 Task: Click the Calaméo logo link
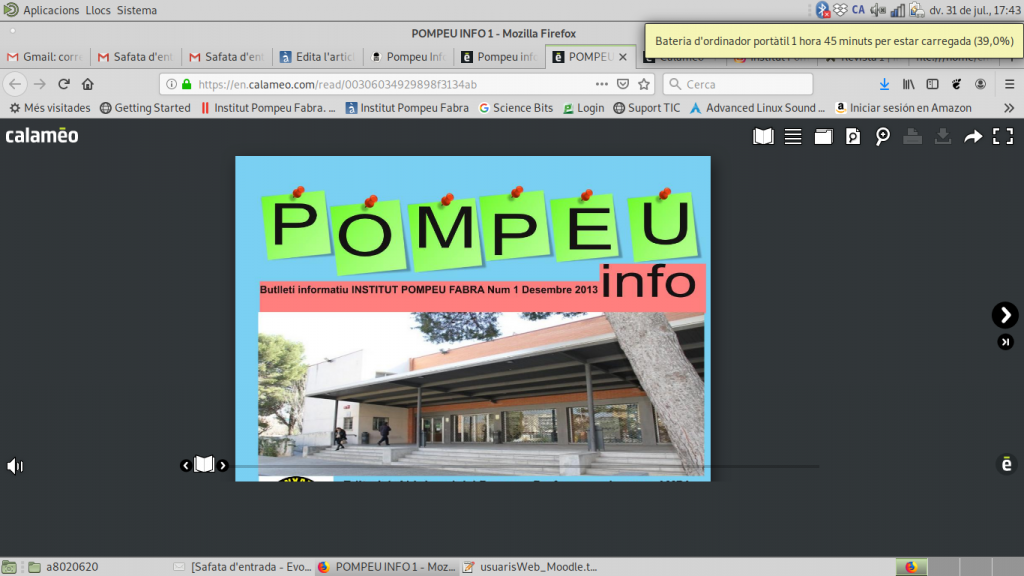(42, 136)
